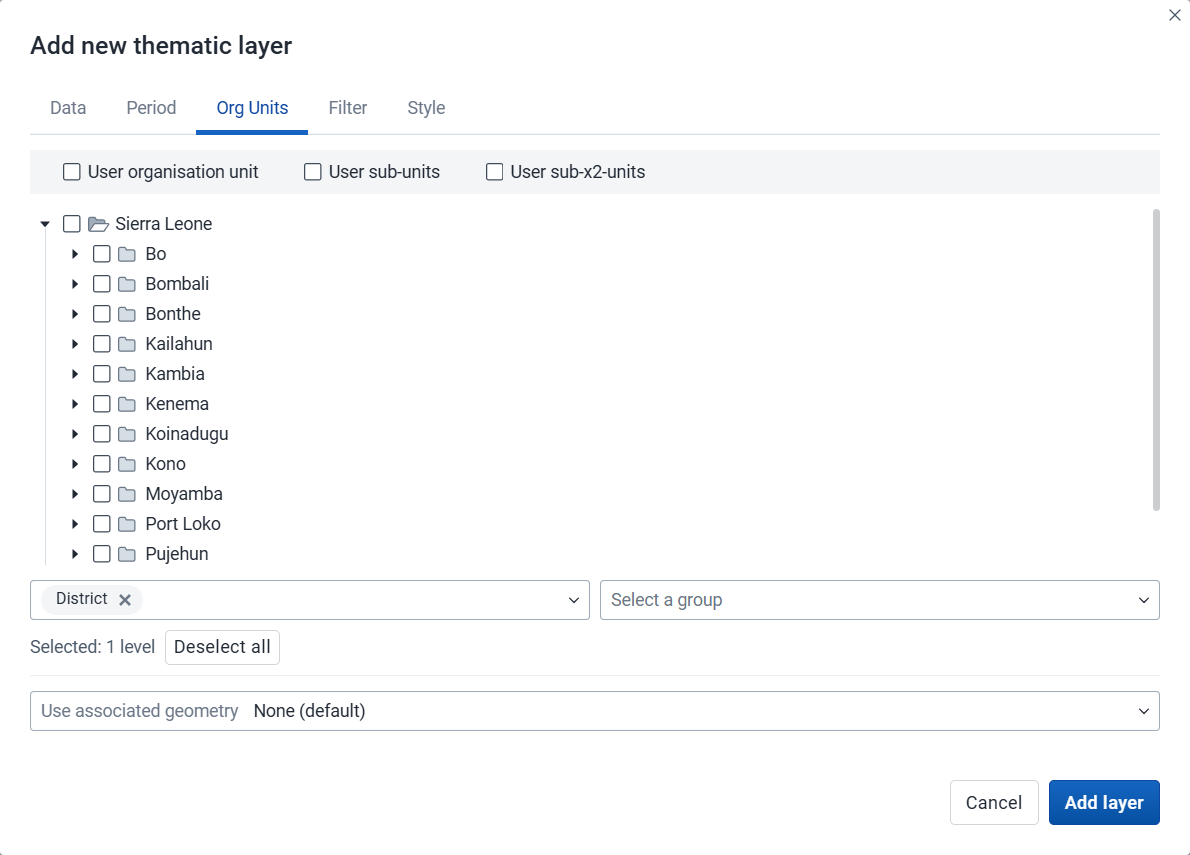Tick the User sub-units checkbox
The height and width of the screenshot is (855, 1190).
tap(313, 172)
